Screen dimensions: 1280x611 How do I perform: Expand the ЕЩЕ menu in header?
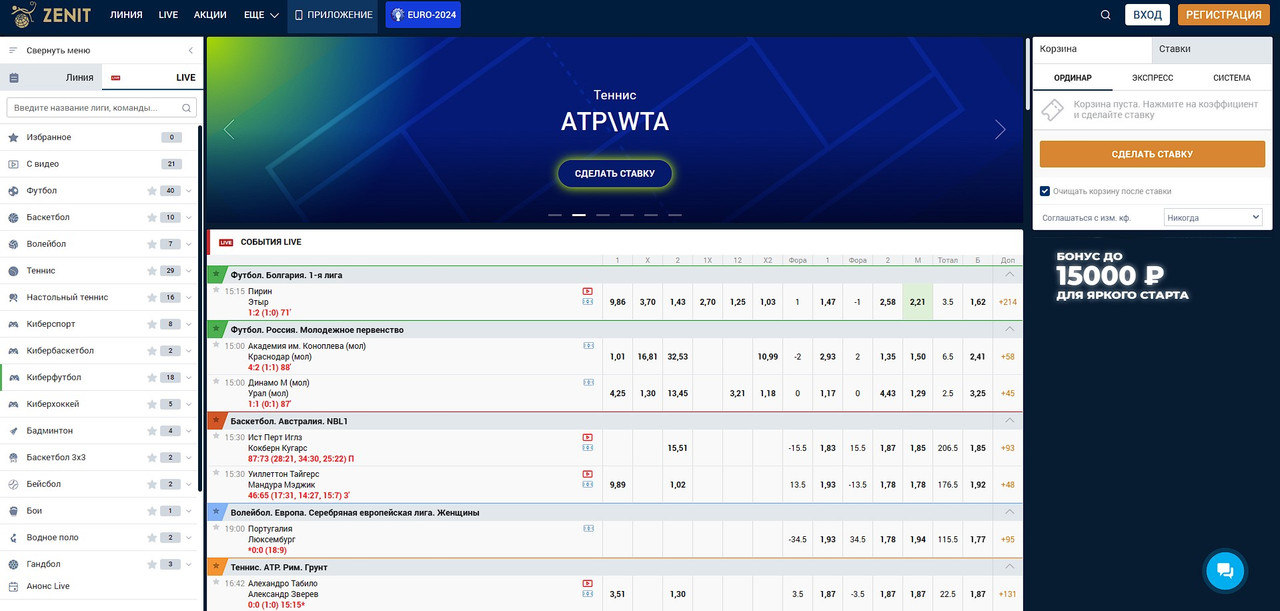coord(261,15)
